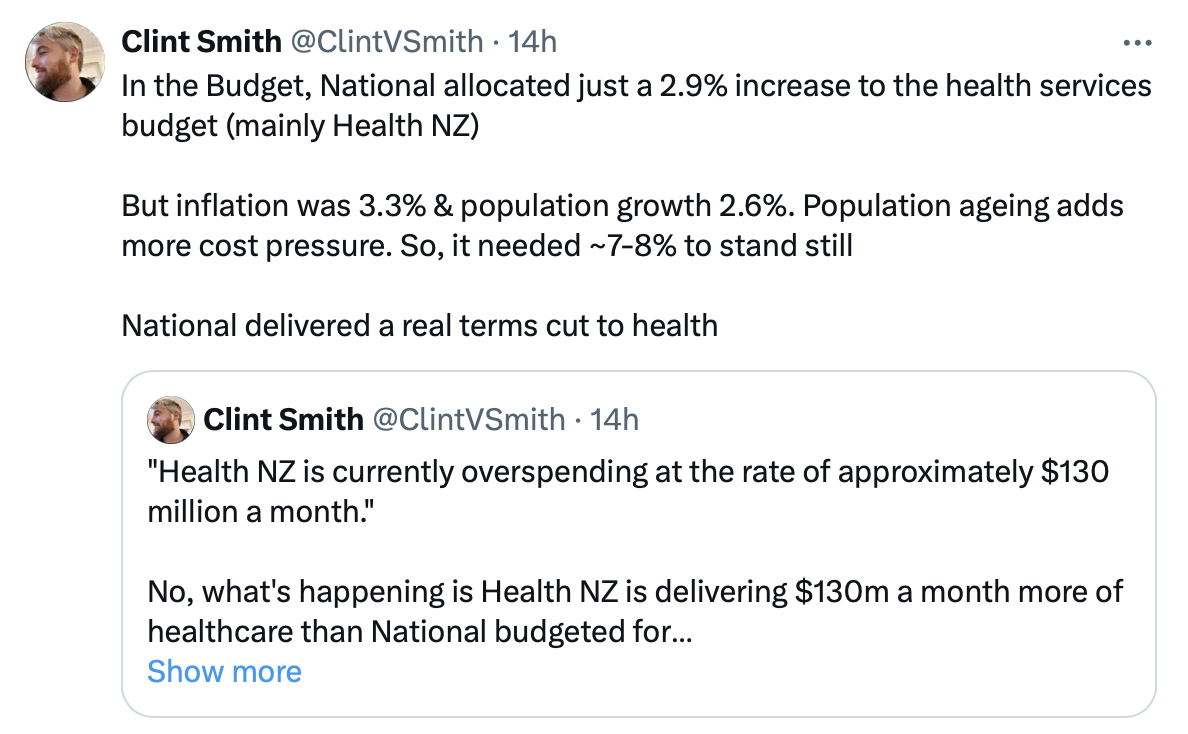Click the @ClintVSmith handle inside quoted tweet
1188x734 pixels.
pos(468,419)
